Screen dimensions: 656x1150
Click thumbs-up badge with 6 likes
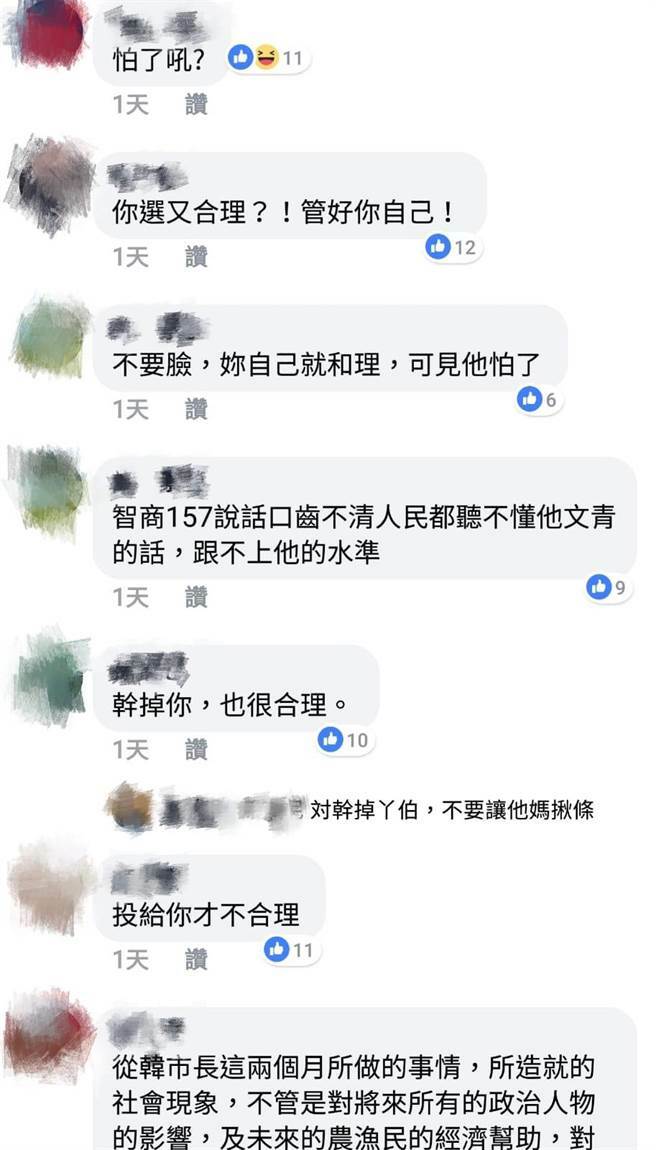pos(540,400)
